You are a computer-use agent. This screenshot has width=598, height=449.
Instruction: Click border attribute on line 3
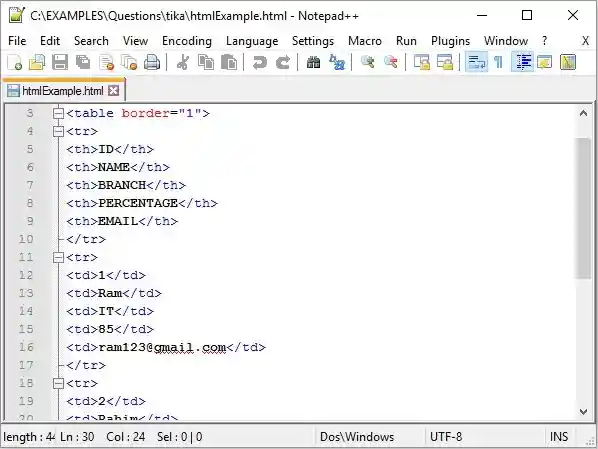point(146,113)
